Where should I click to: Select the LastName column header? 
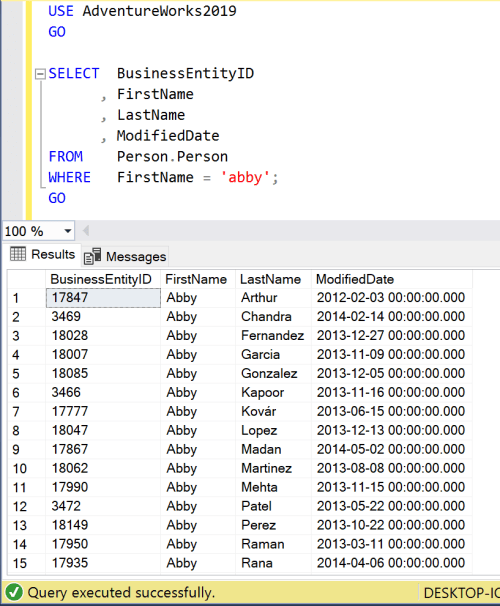click(273, 279)
